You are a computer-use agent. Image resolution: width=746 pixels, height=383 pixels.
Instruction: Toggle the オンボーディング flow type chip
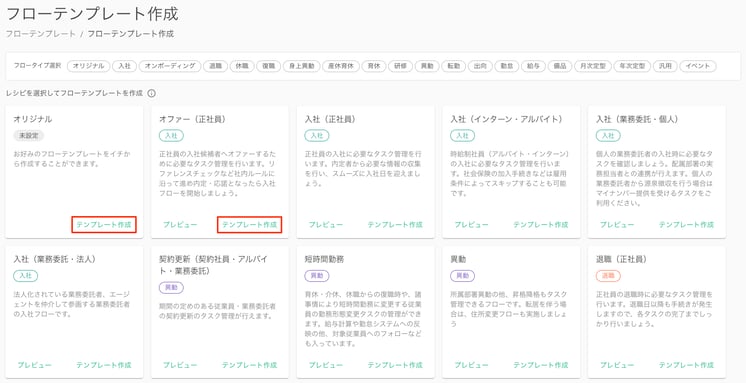[170, 66]
